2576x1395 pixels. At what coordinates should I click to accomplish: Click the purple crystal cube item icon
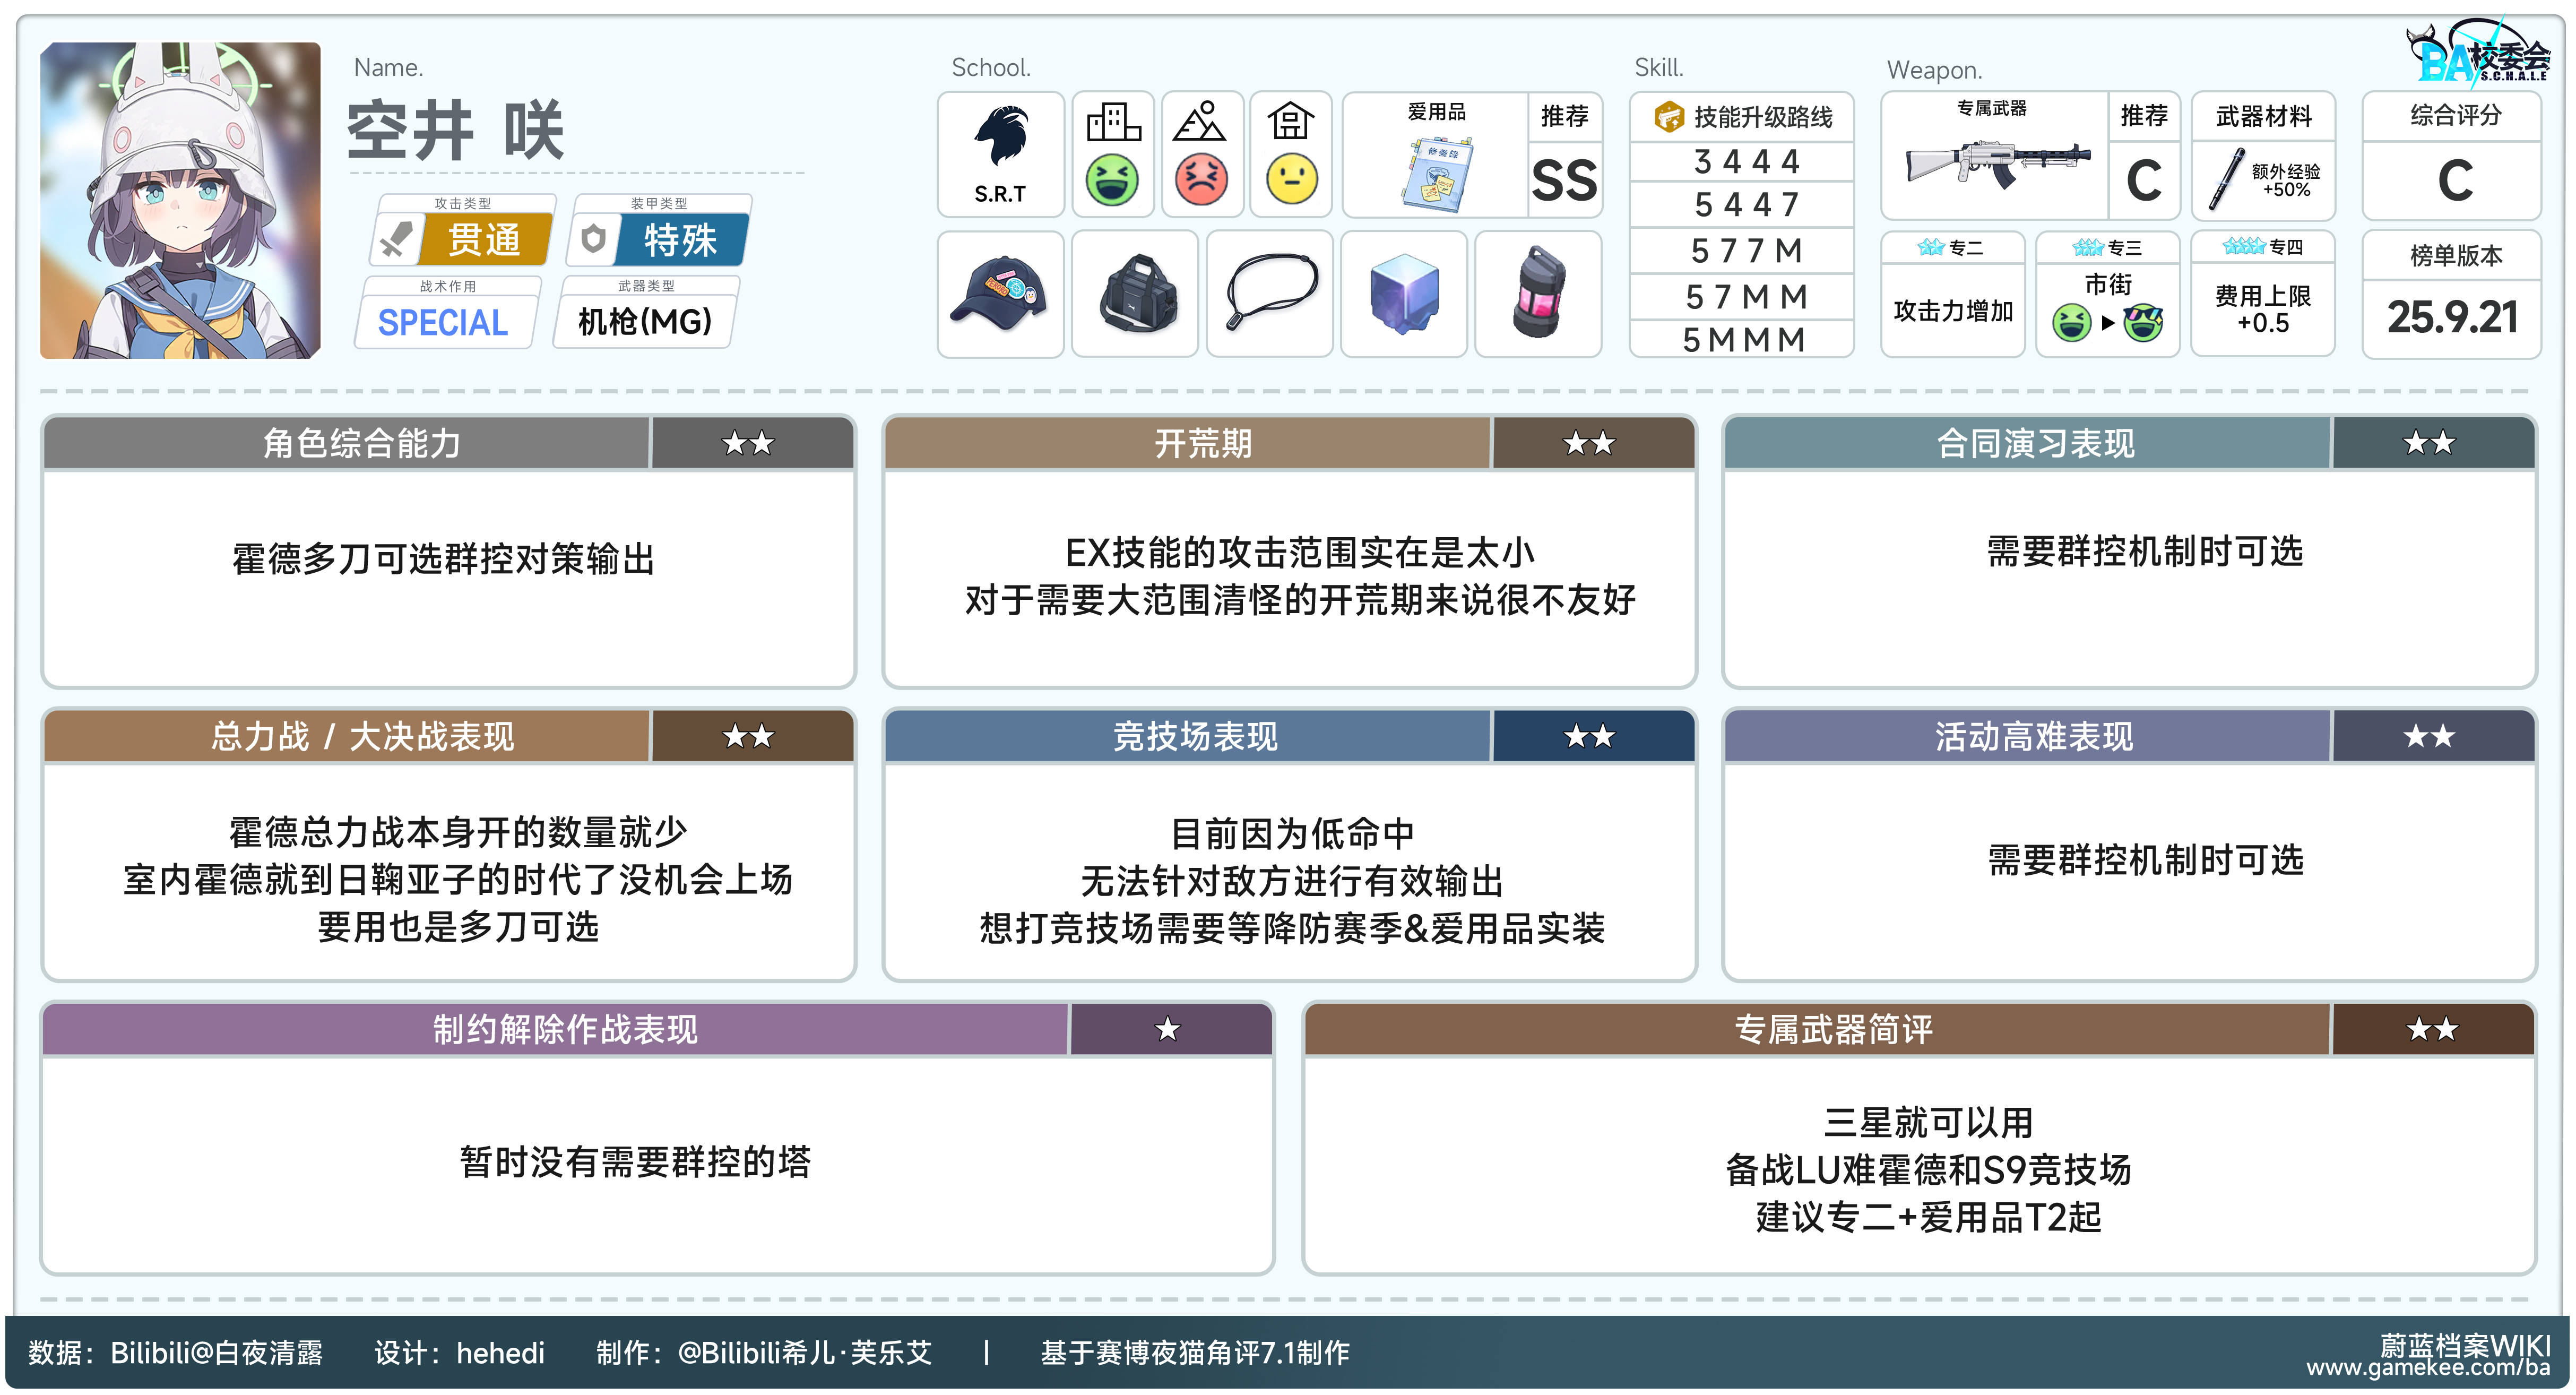click(1404, 293)
